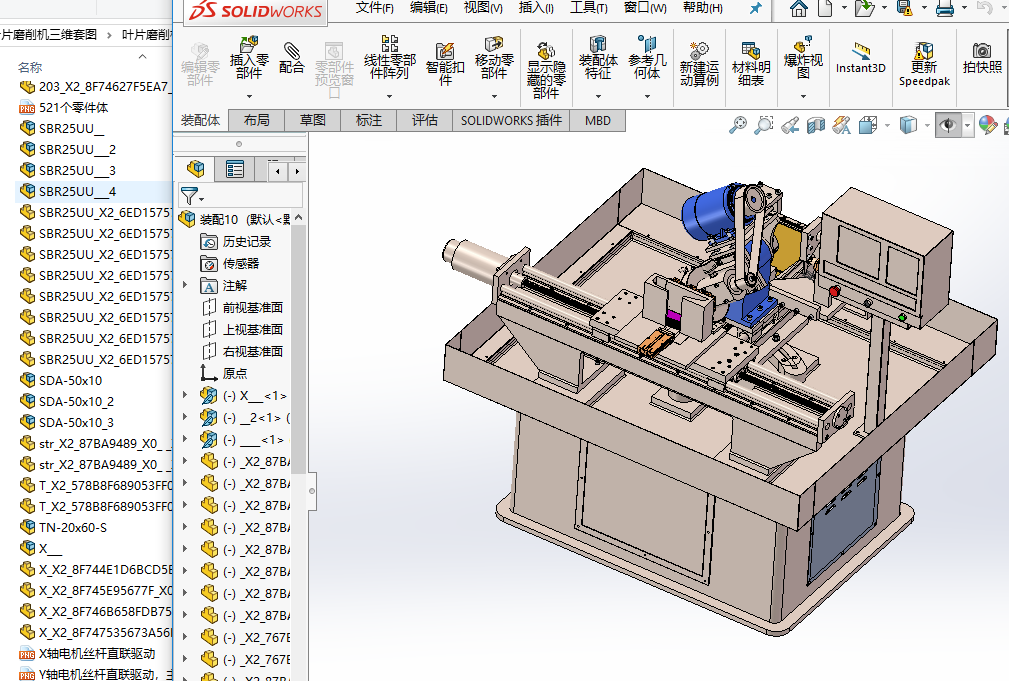
Task: Click the Print icon
Action: (x=945, y=8)
